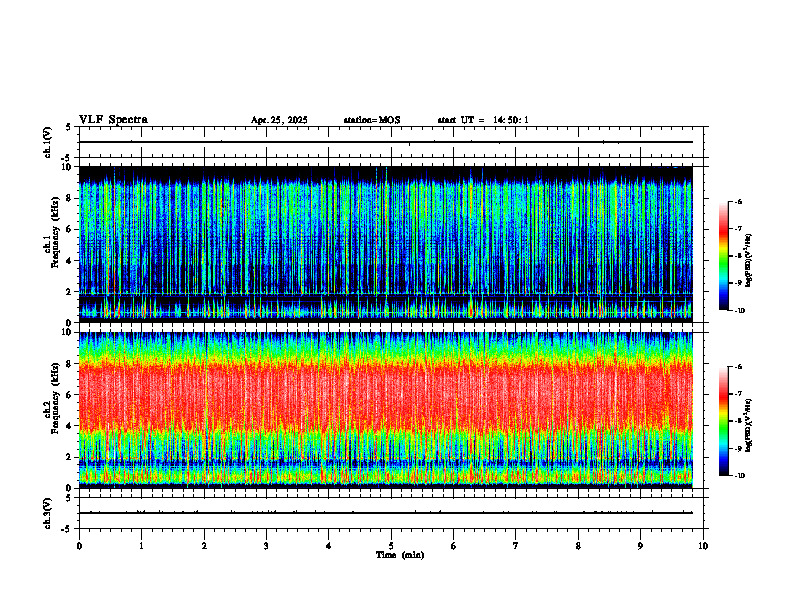Image resolution: width=792 pixels, height=612 pixels.
Task: Click the "ch.1(V)" axis label
Action: tap(48, 142)
